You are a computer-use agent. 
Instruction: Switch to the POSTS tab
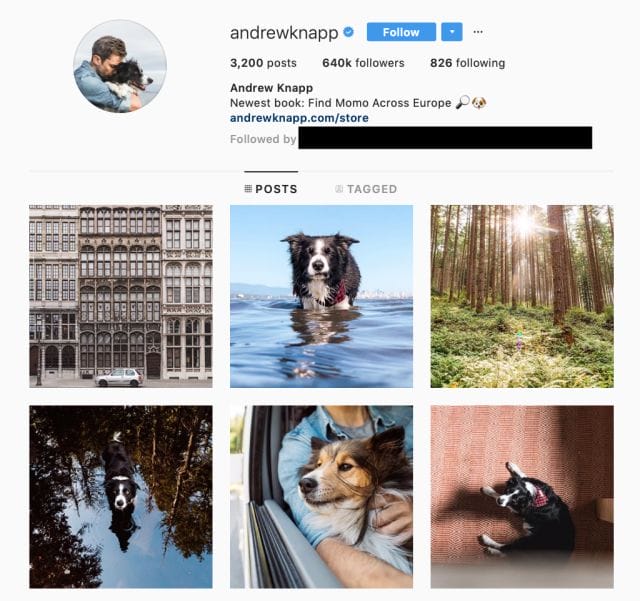click(271, 189)
